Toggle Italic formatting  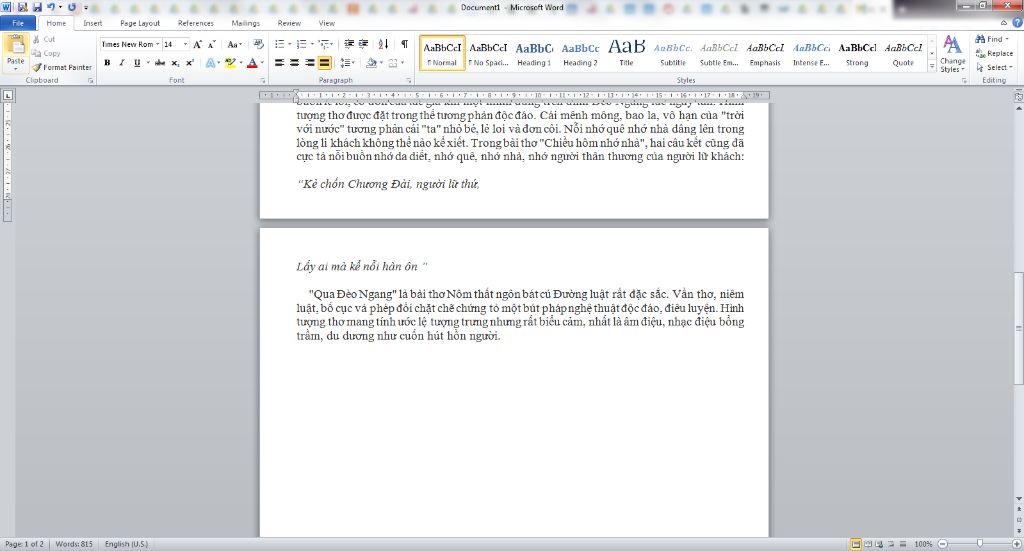pos(121,63)
